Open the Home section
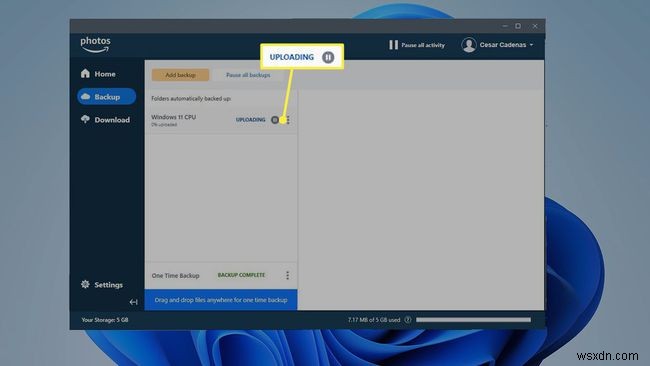650x366 pixels. click(x=98, y=74)
